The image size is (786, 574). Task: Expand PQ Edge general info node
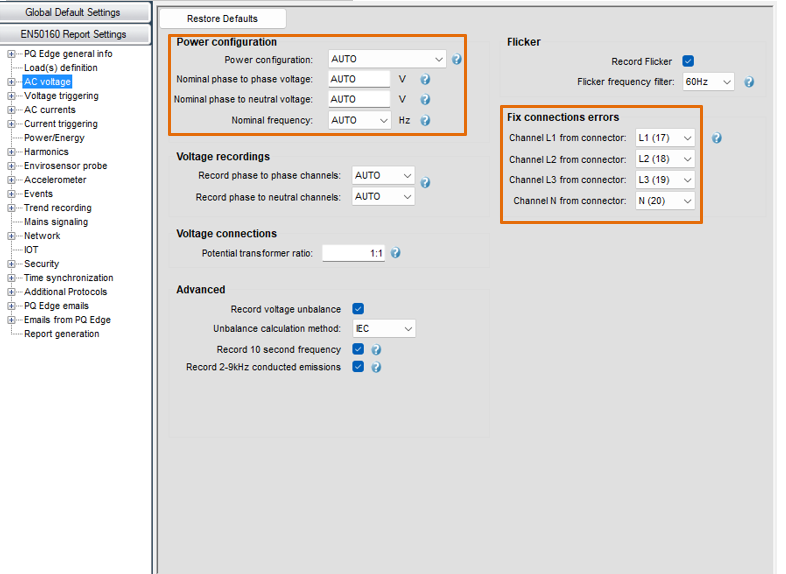click(x=11, y=54)
